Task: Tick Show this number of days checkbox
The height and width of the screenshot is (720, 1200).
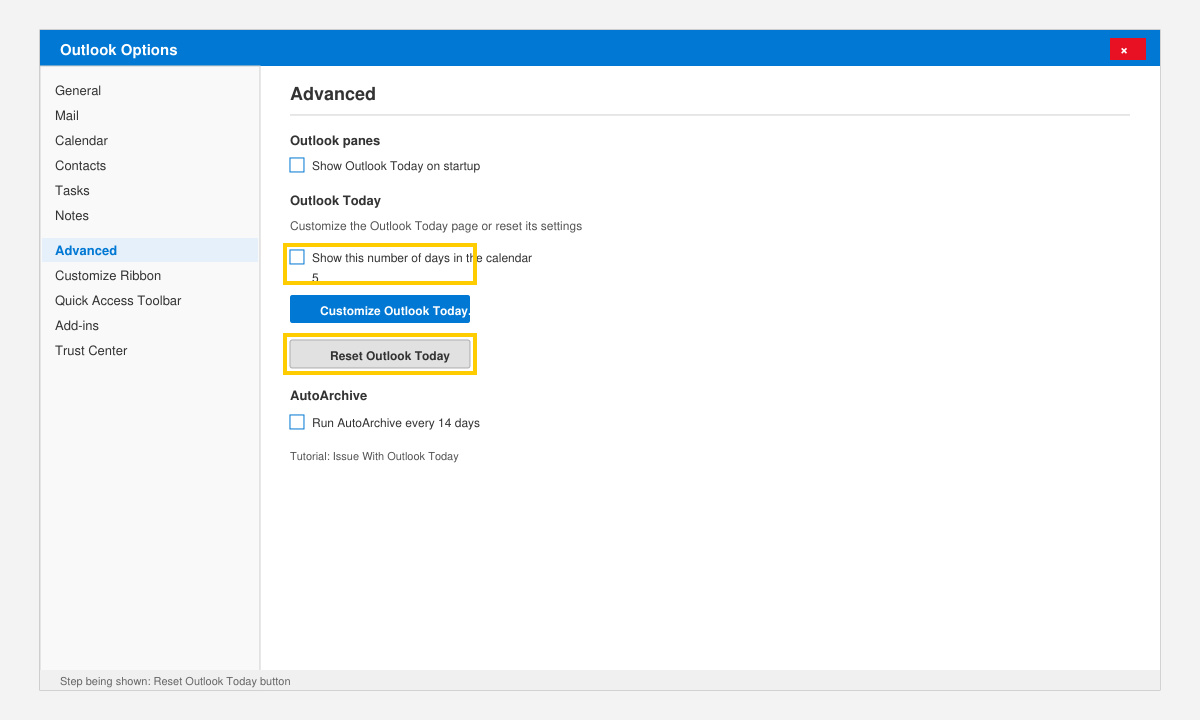Action: (x=297, y=257)
